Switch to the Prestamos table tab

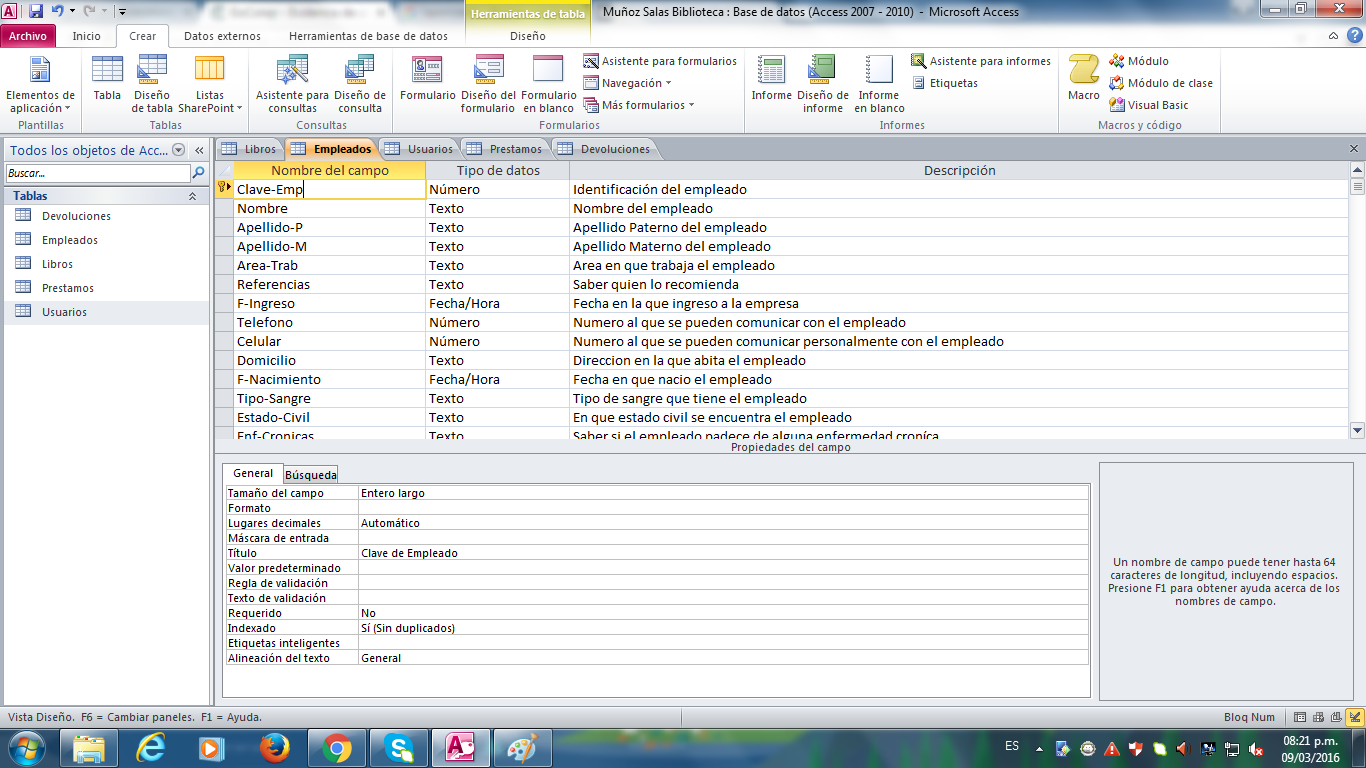coord(507,149)
